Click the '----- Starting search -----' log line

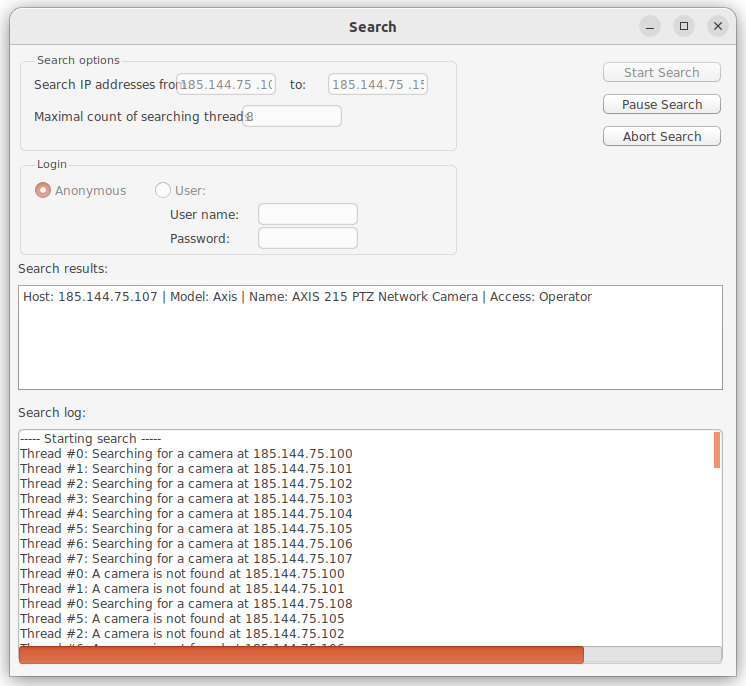coord(91,439)
